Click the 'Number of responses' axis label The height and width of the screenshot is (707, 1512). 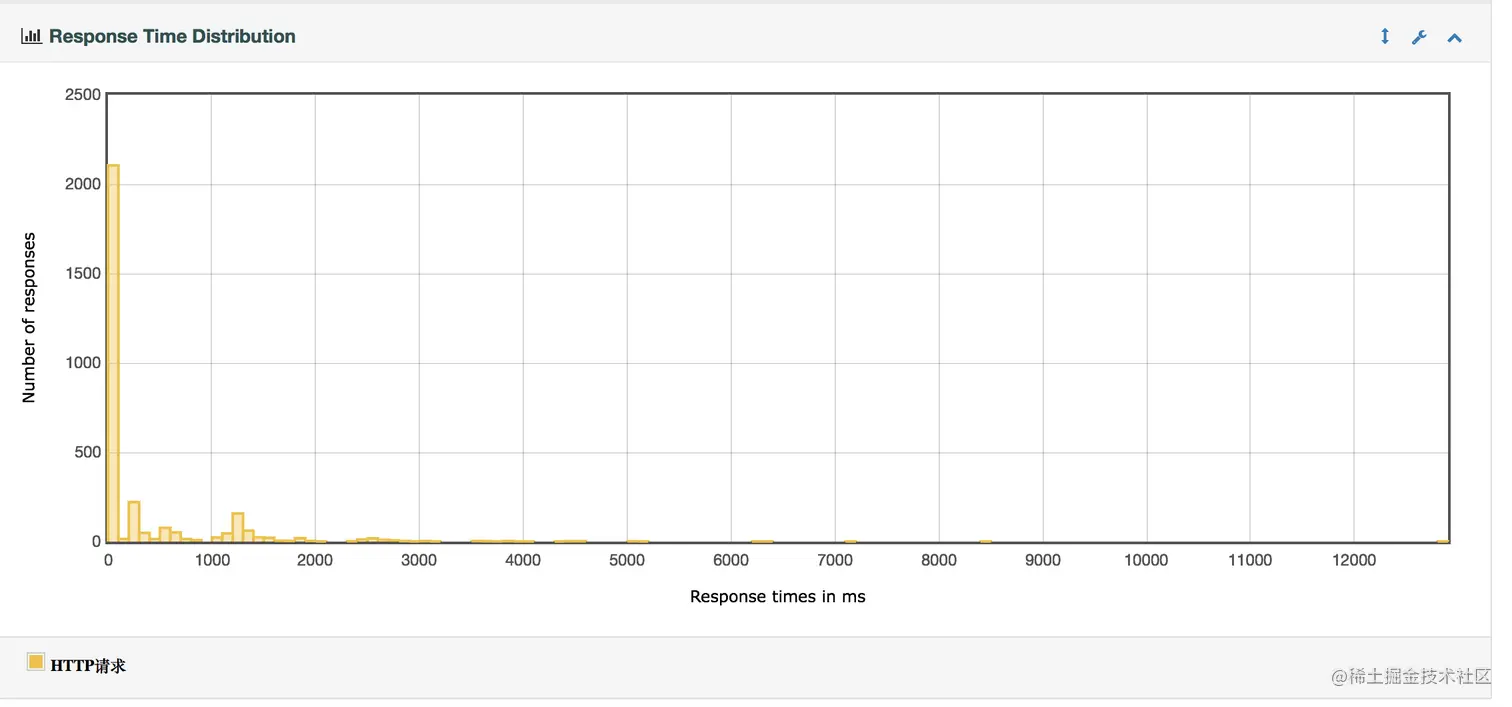click(29, 318)
